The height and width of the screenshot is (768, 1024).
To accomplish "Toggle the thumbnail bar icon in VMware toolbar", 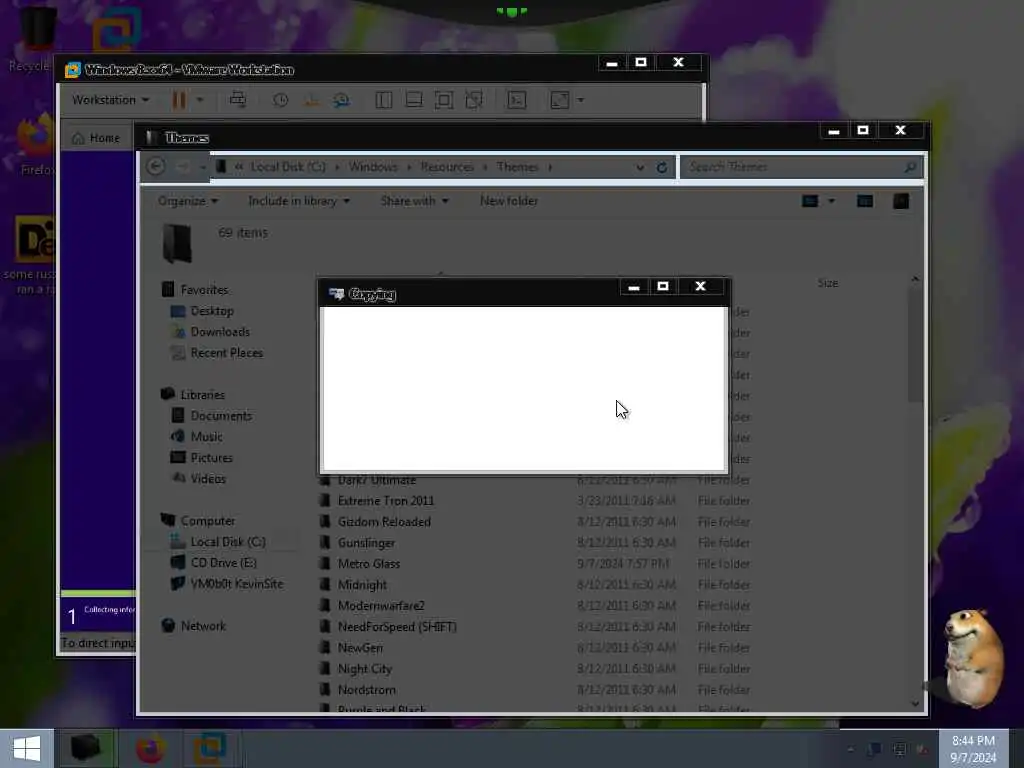I will (x=413, y=100).
